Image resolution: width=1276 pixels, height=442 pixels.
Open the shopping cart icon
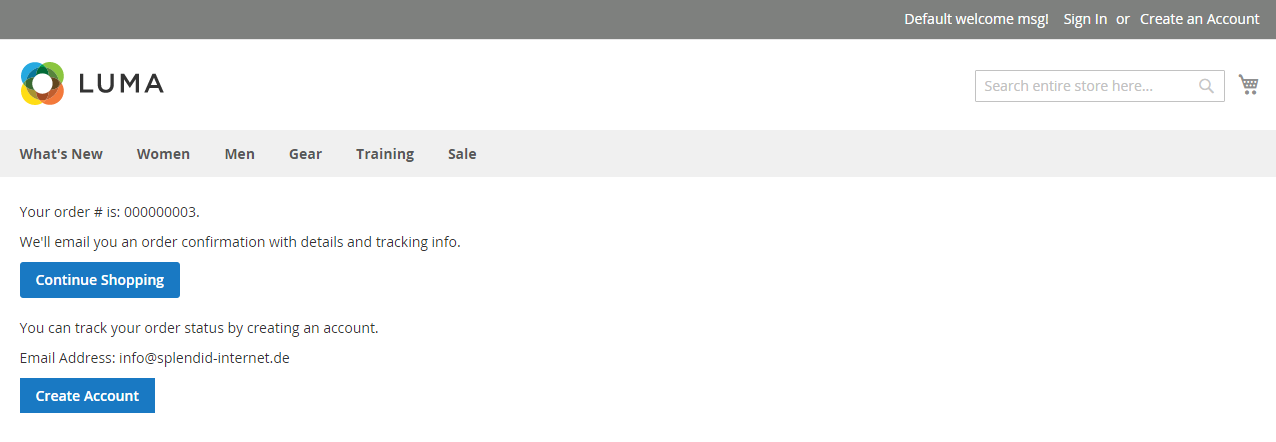pos(1248,85)
